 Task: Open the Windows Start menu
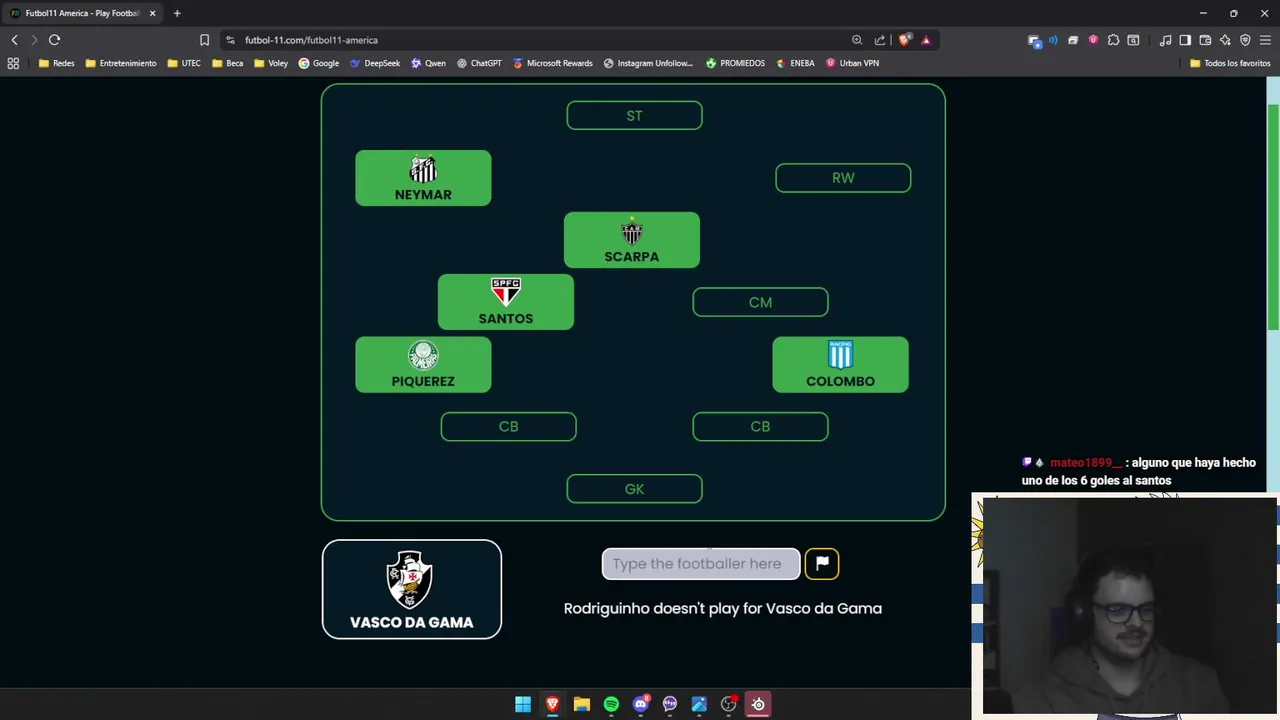point(523,705)
